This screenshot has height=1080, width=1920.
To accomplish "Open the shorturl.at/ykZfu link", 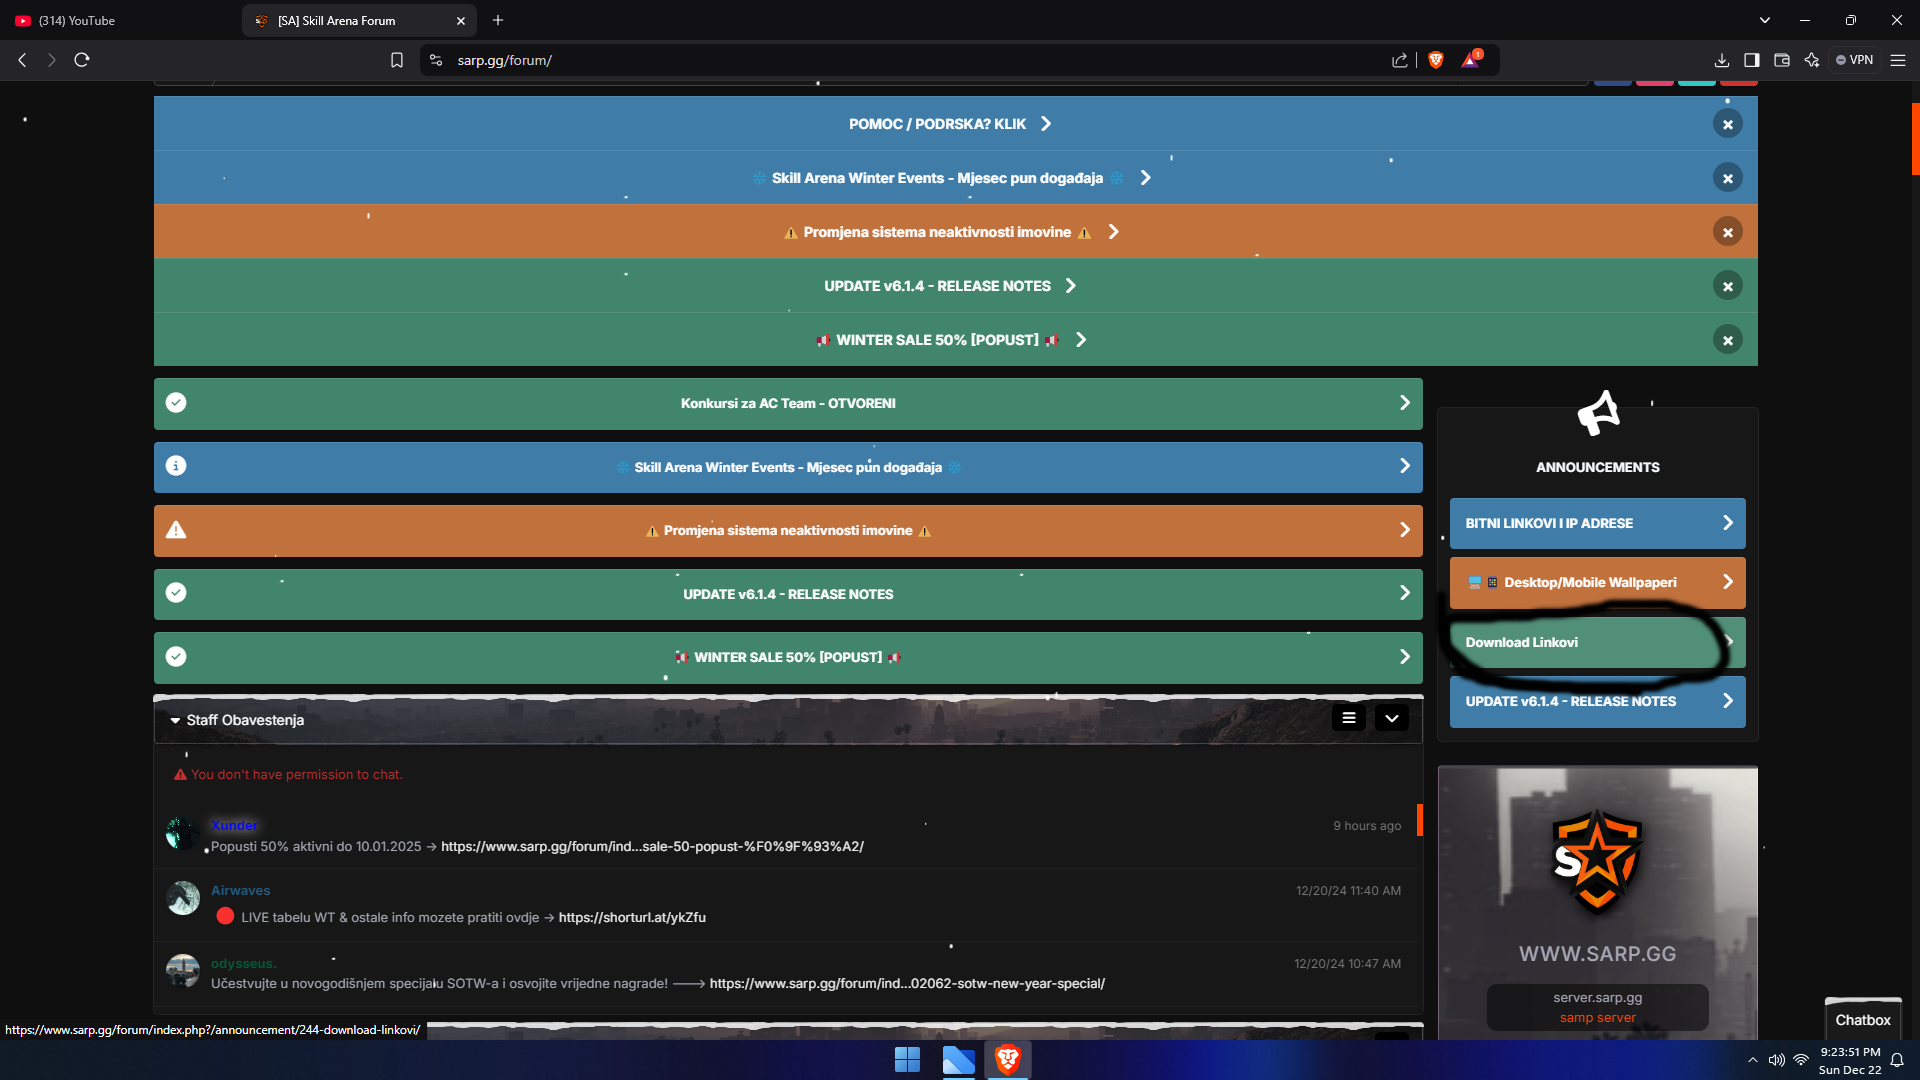I will coord(632,917).
